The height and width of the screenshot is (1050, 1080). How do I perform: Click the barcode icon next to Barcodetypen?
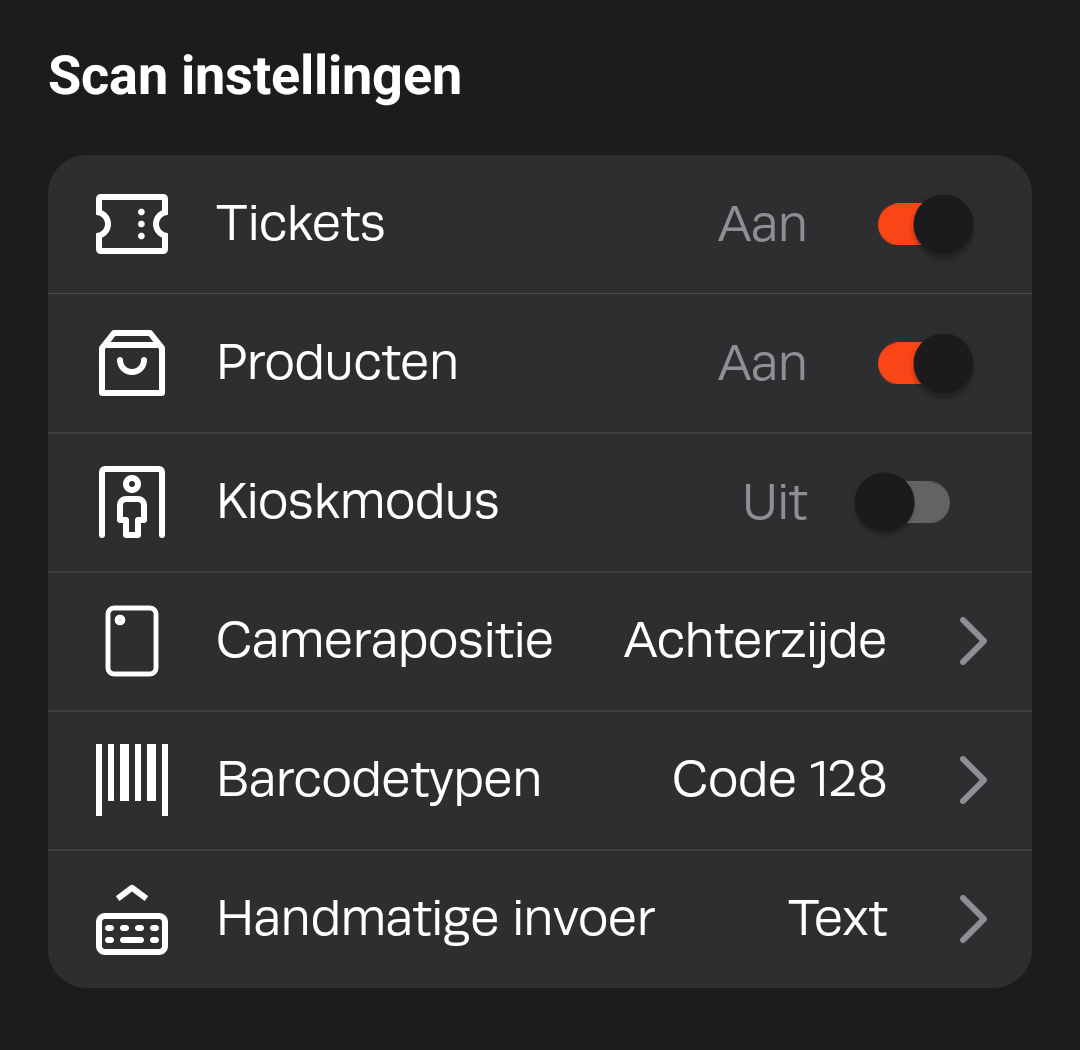(x=132, y=780)
